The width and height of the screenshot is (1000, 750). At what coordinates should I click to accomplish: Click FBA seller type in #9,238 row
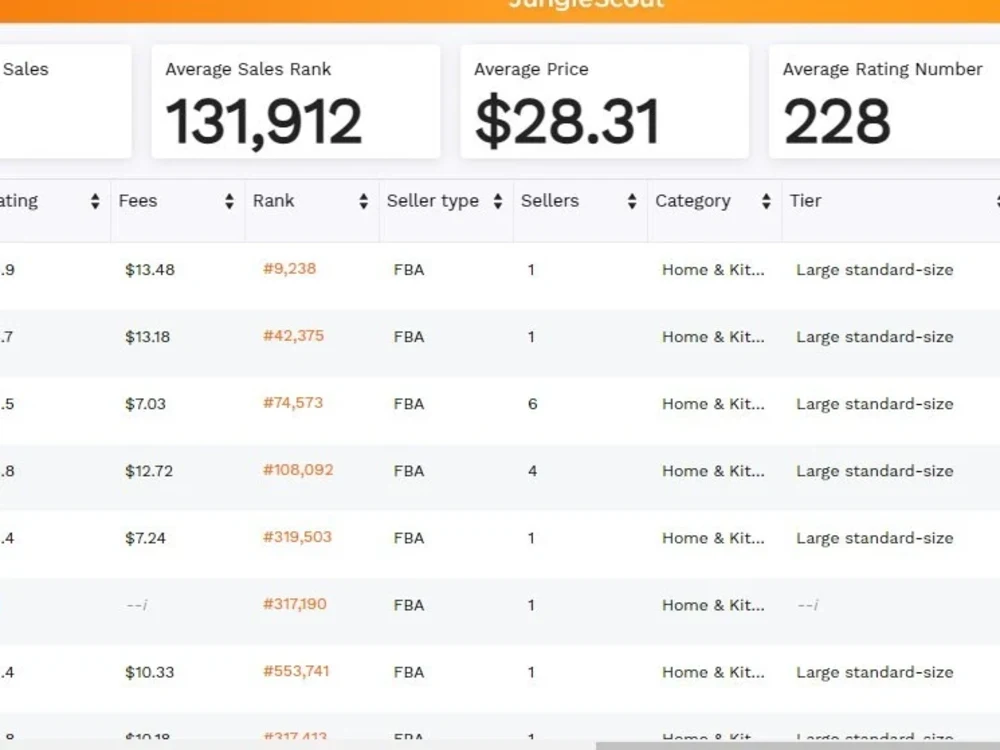point(409,270)
